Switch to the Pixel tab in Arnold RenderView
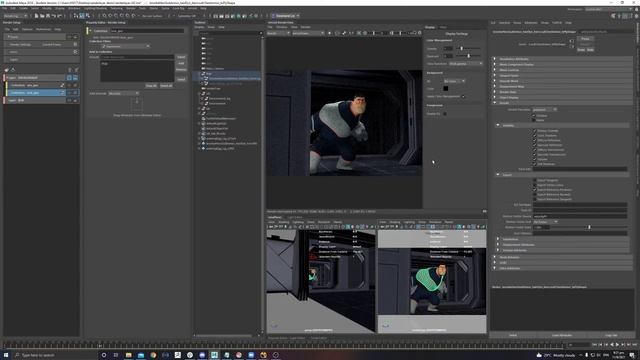This screenshot has width=640, height=360. (443, 27)
